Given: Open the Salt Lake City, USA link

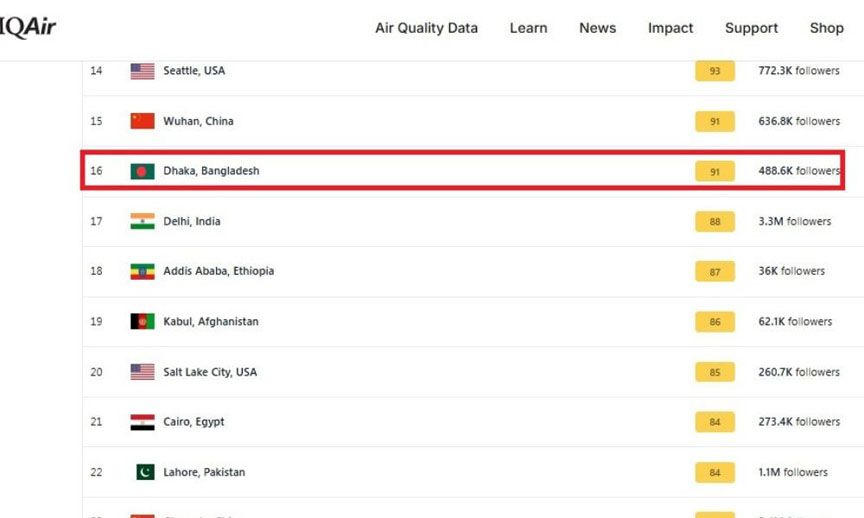Looking at the screenshot, I should click(x=210, y=372).
